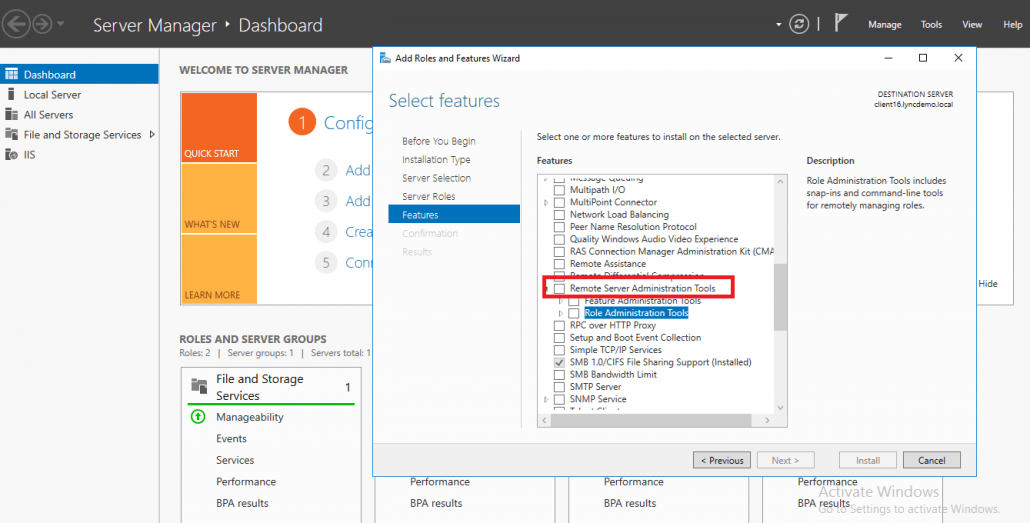The width and height of the screenshot is (1030, 523).
Task: Check SNMP Service checkbox
Action: pos(559,399)
